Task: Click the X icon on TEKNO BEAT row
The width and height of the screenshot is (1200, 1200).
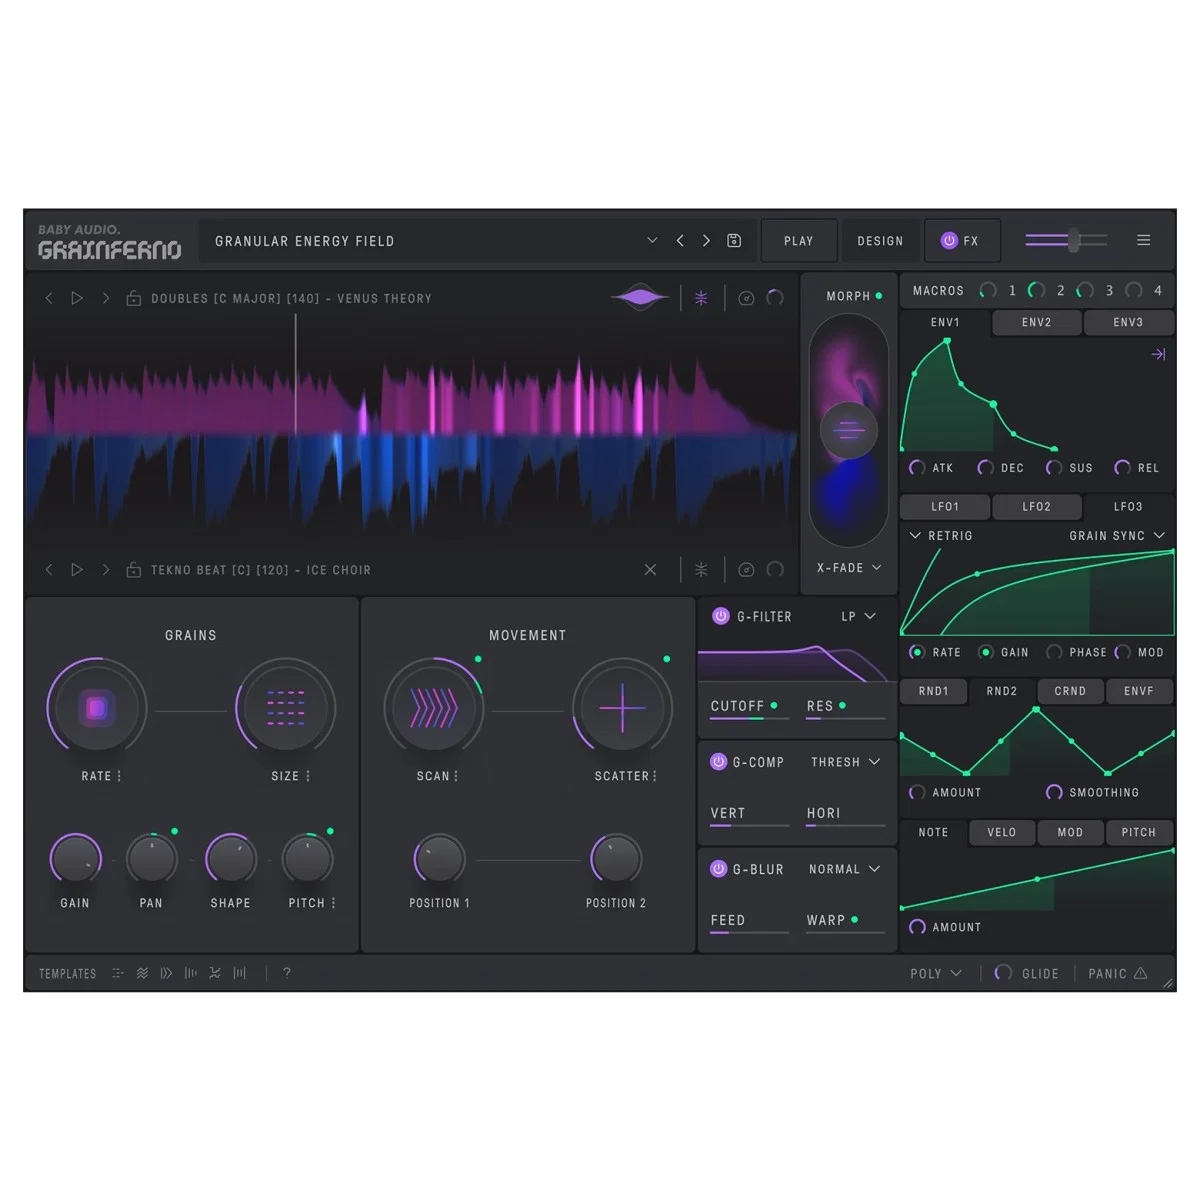Action: [x=650, y=569]
